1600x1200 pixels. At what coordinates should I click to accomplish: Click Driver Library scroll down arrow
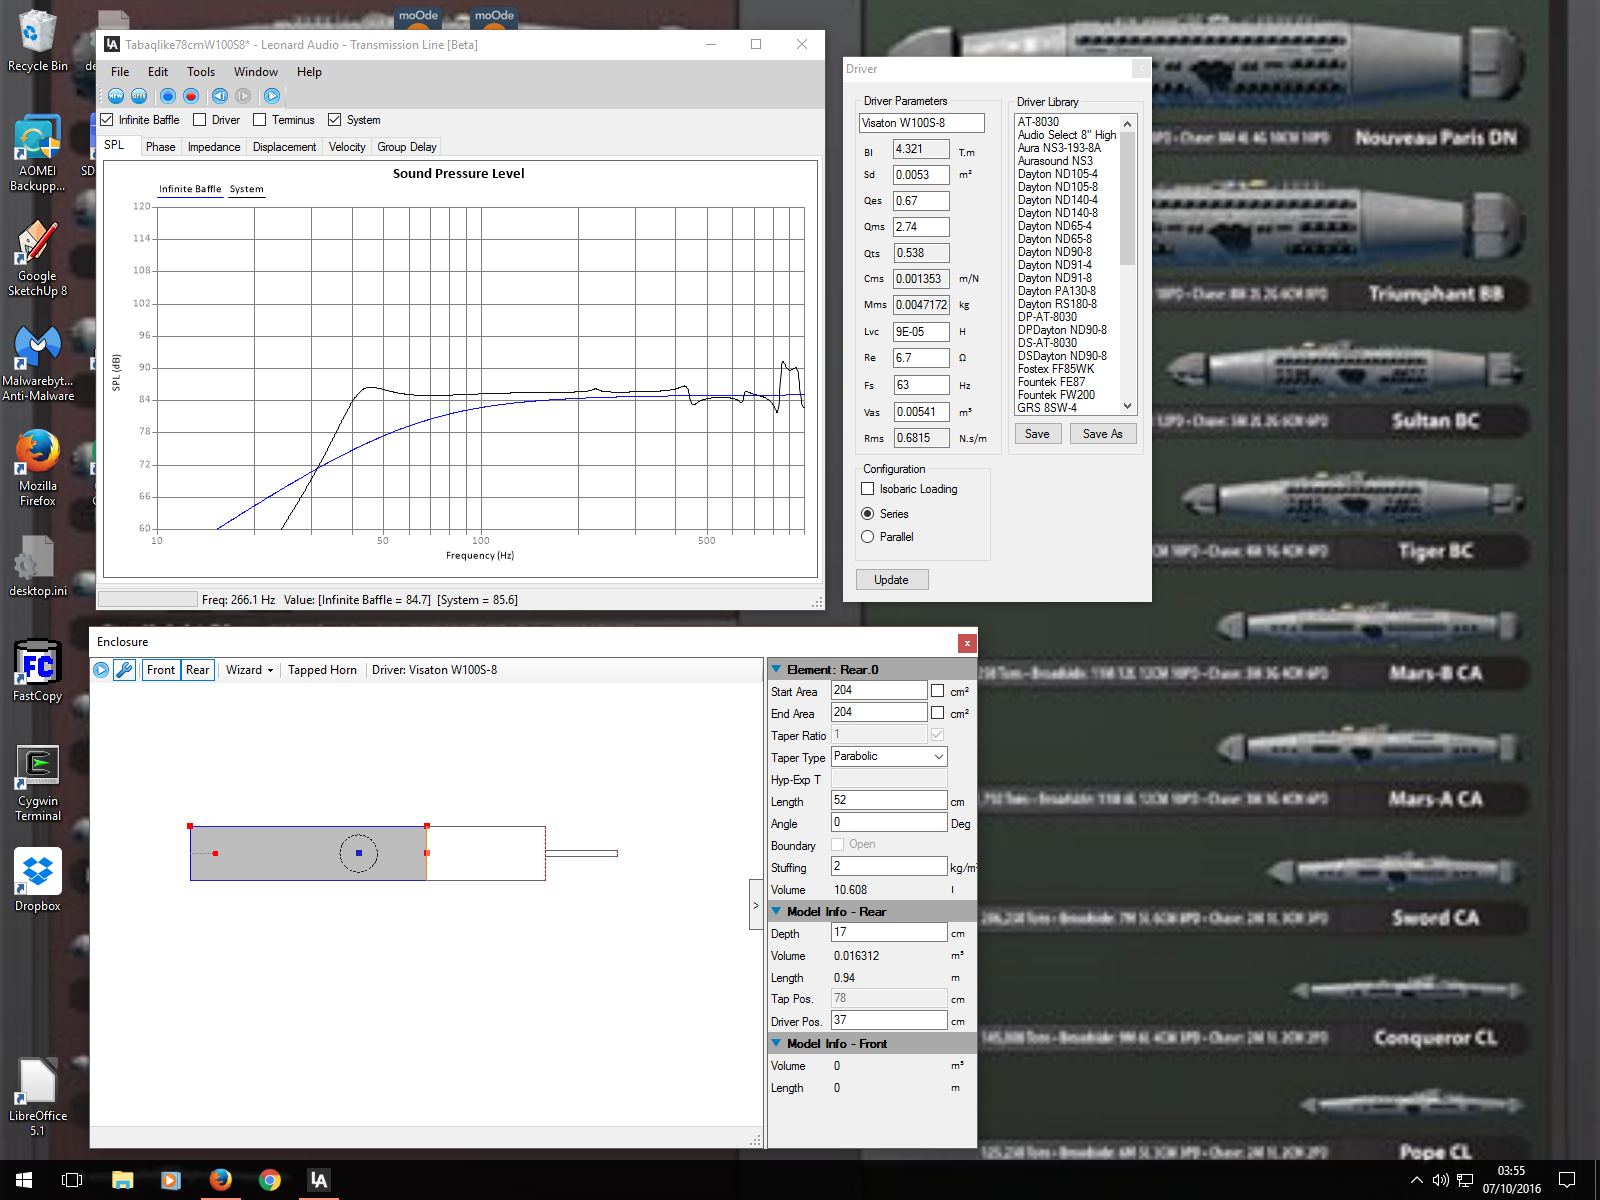(x=1128, y=406)
